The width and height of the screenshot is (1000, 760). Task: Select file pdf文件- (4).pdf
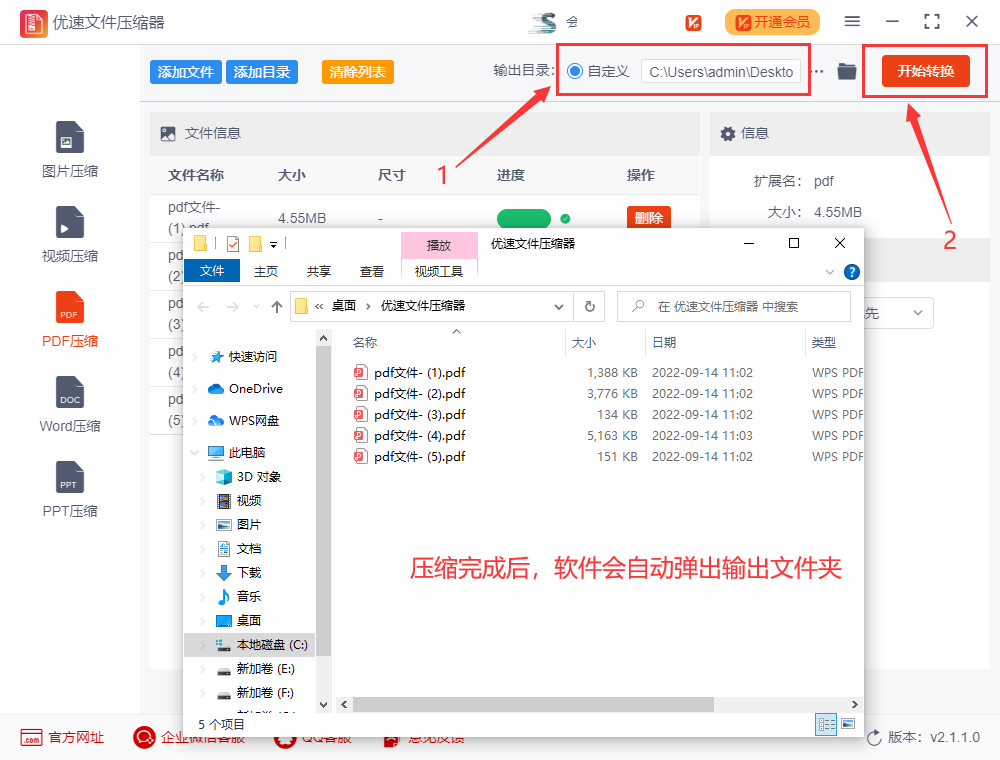[420, 435]
